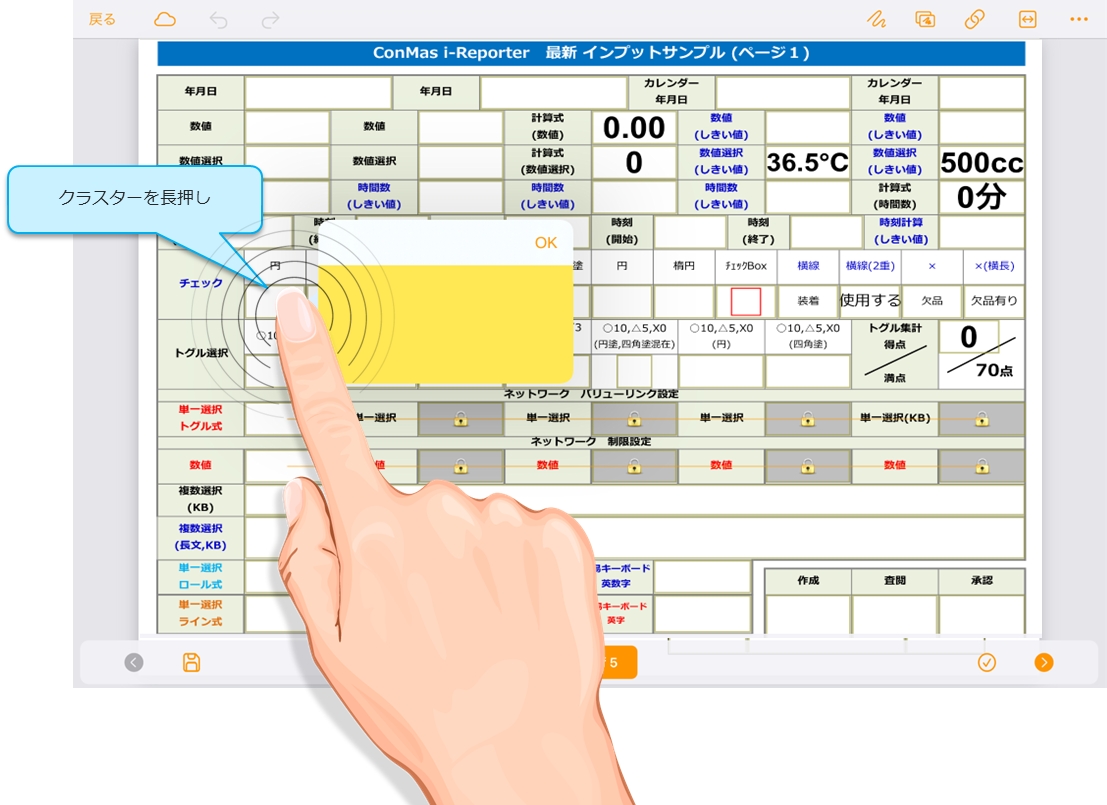Tap the 70点 full-score value
The height and width of the screenshot is (805, 1107).
994,370
